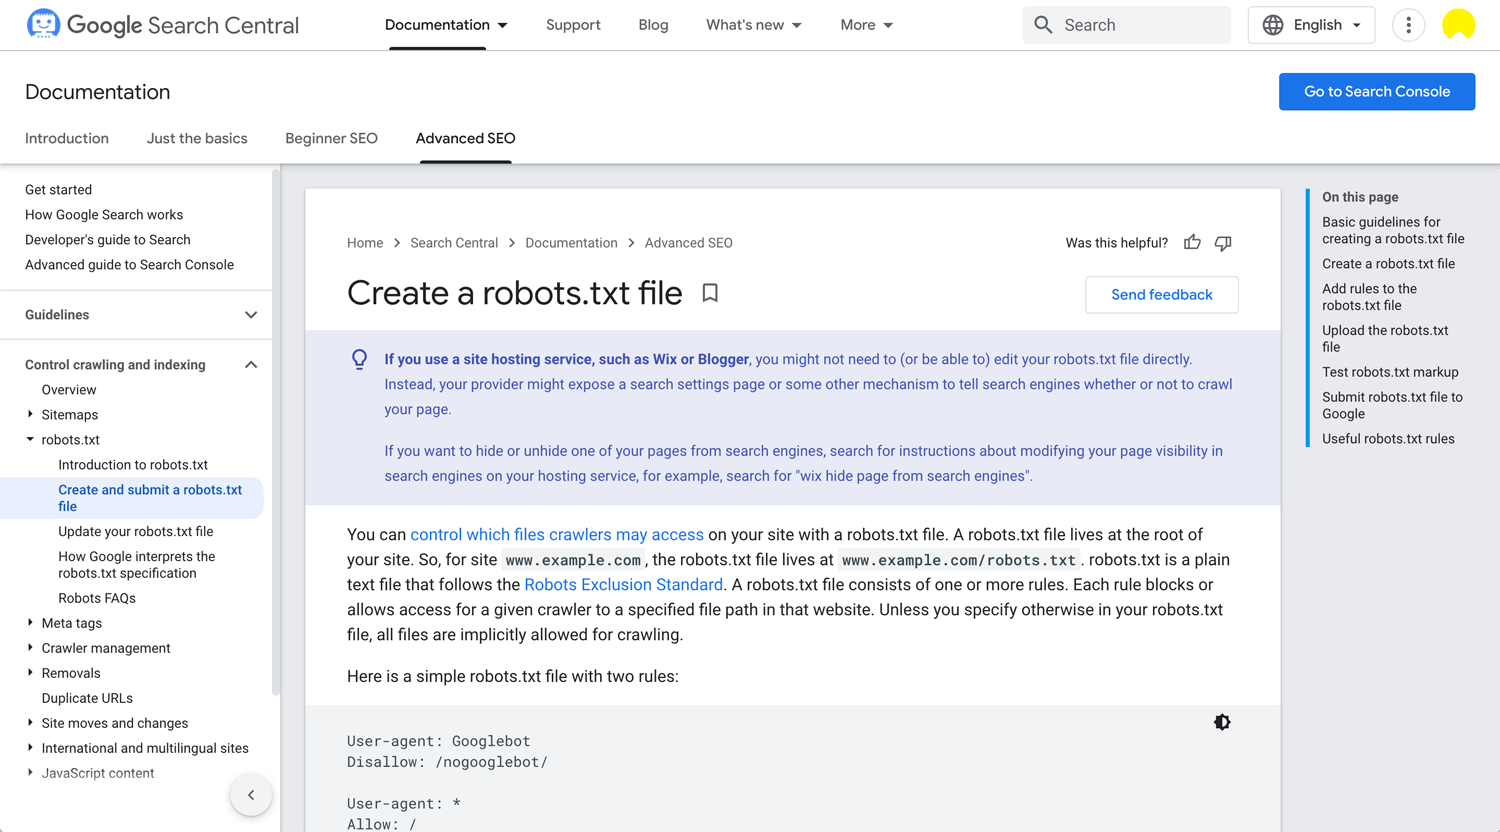Expand the Crawler management item
This screenshot has width=1500, height=832.
(x=30, y=648)
